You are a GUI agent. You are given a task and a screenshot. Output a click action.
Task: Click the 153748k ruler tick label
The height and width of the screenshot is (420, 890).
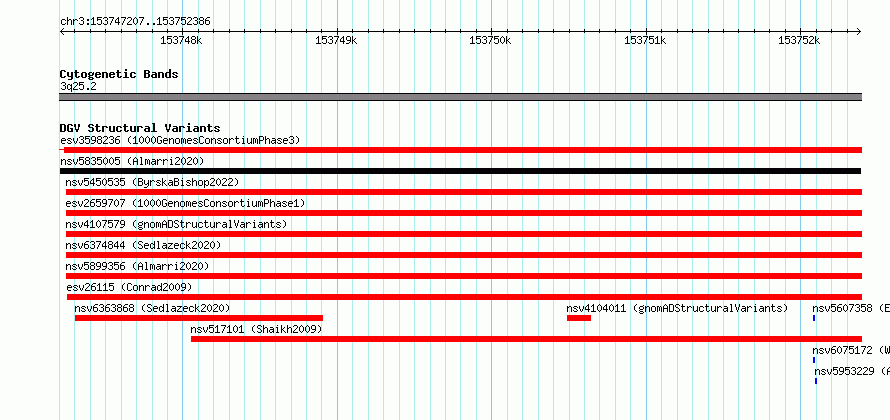tap(182, 40)
